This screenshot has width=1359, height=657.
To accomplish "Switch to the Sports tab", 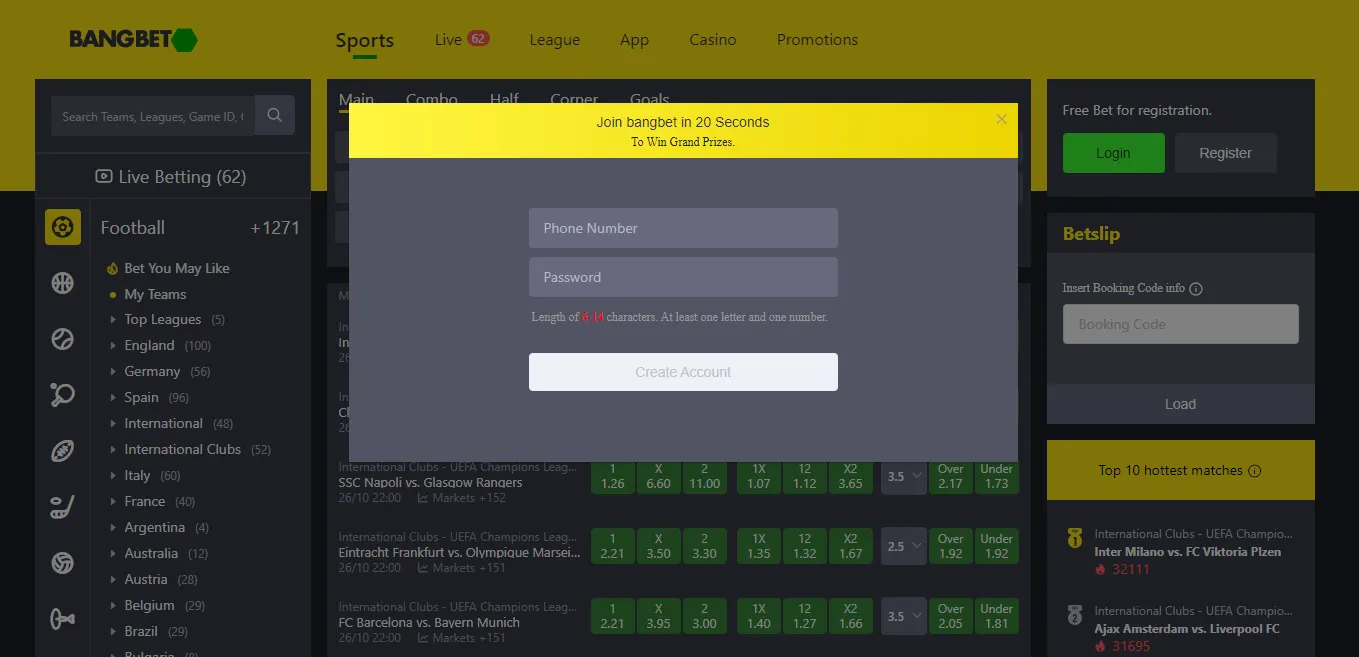I will [x=364, y=41].
